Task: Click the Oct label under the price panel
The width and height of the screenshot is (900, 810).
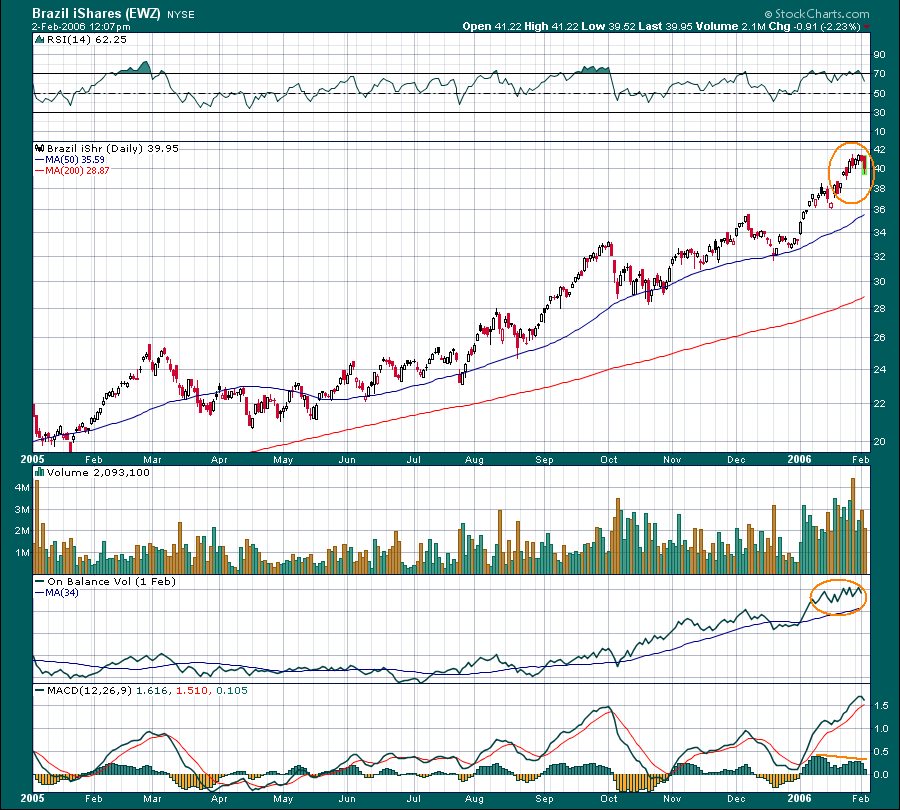Action: (x=608, y=459)
